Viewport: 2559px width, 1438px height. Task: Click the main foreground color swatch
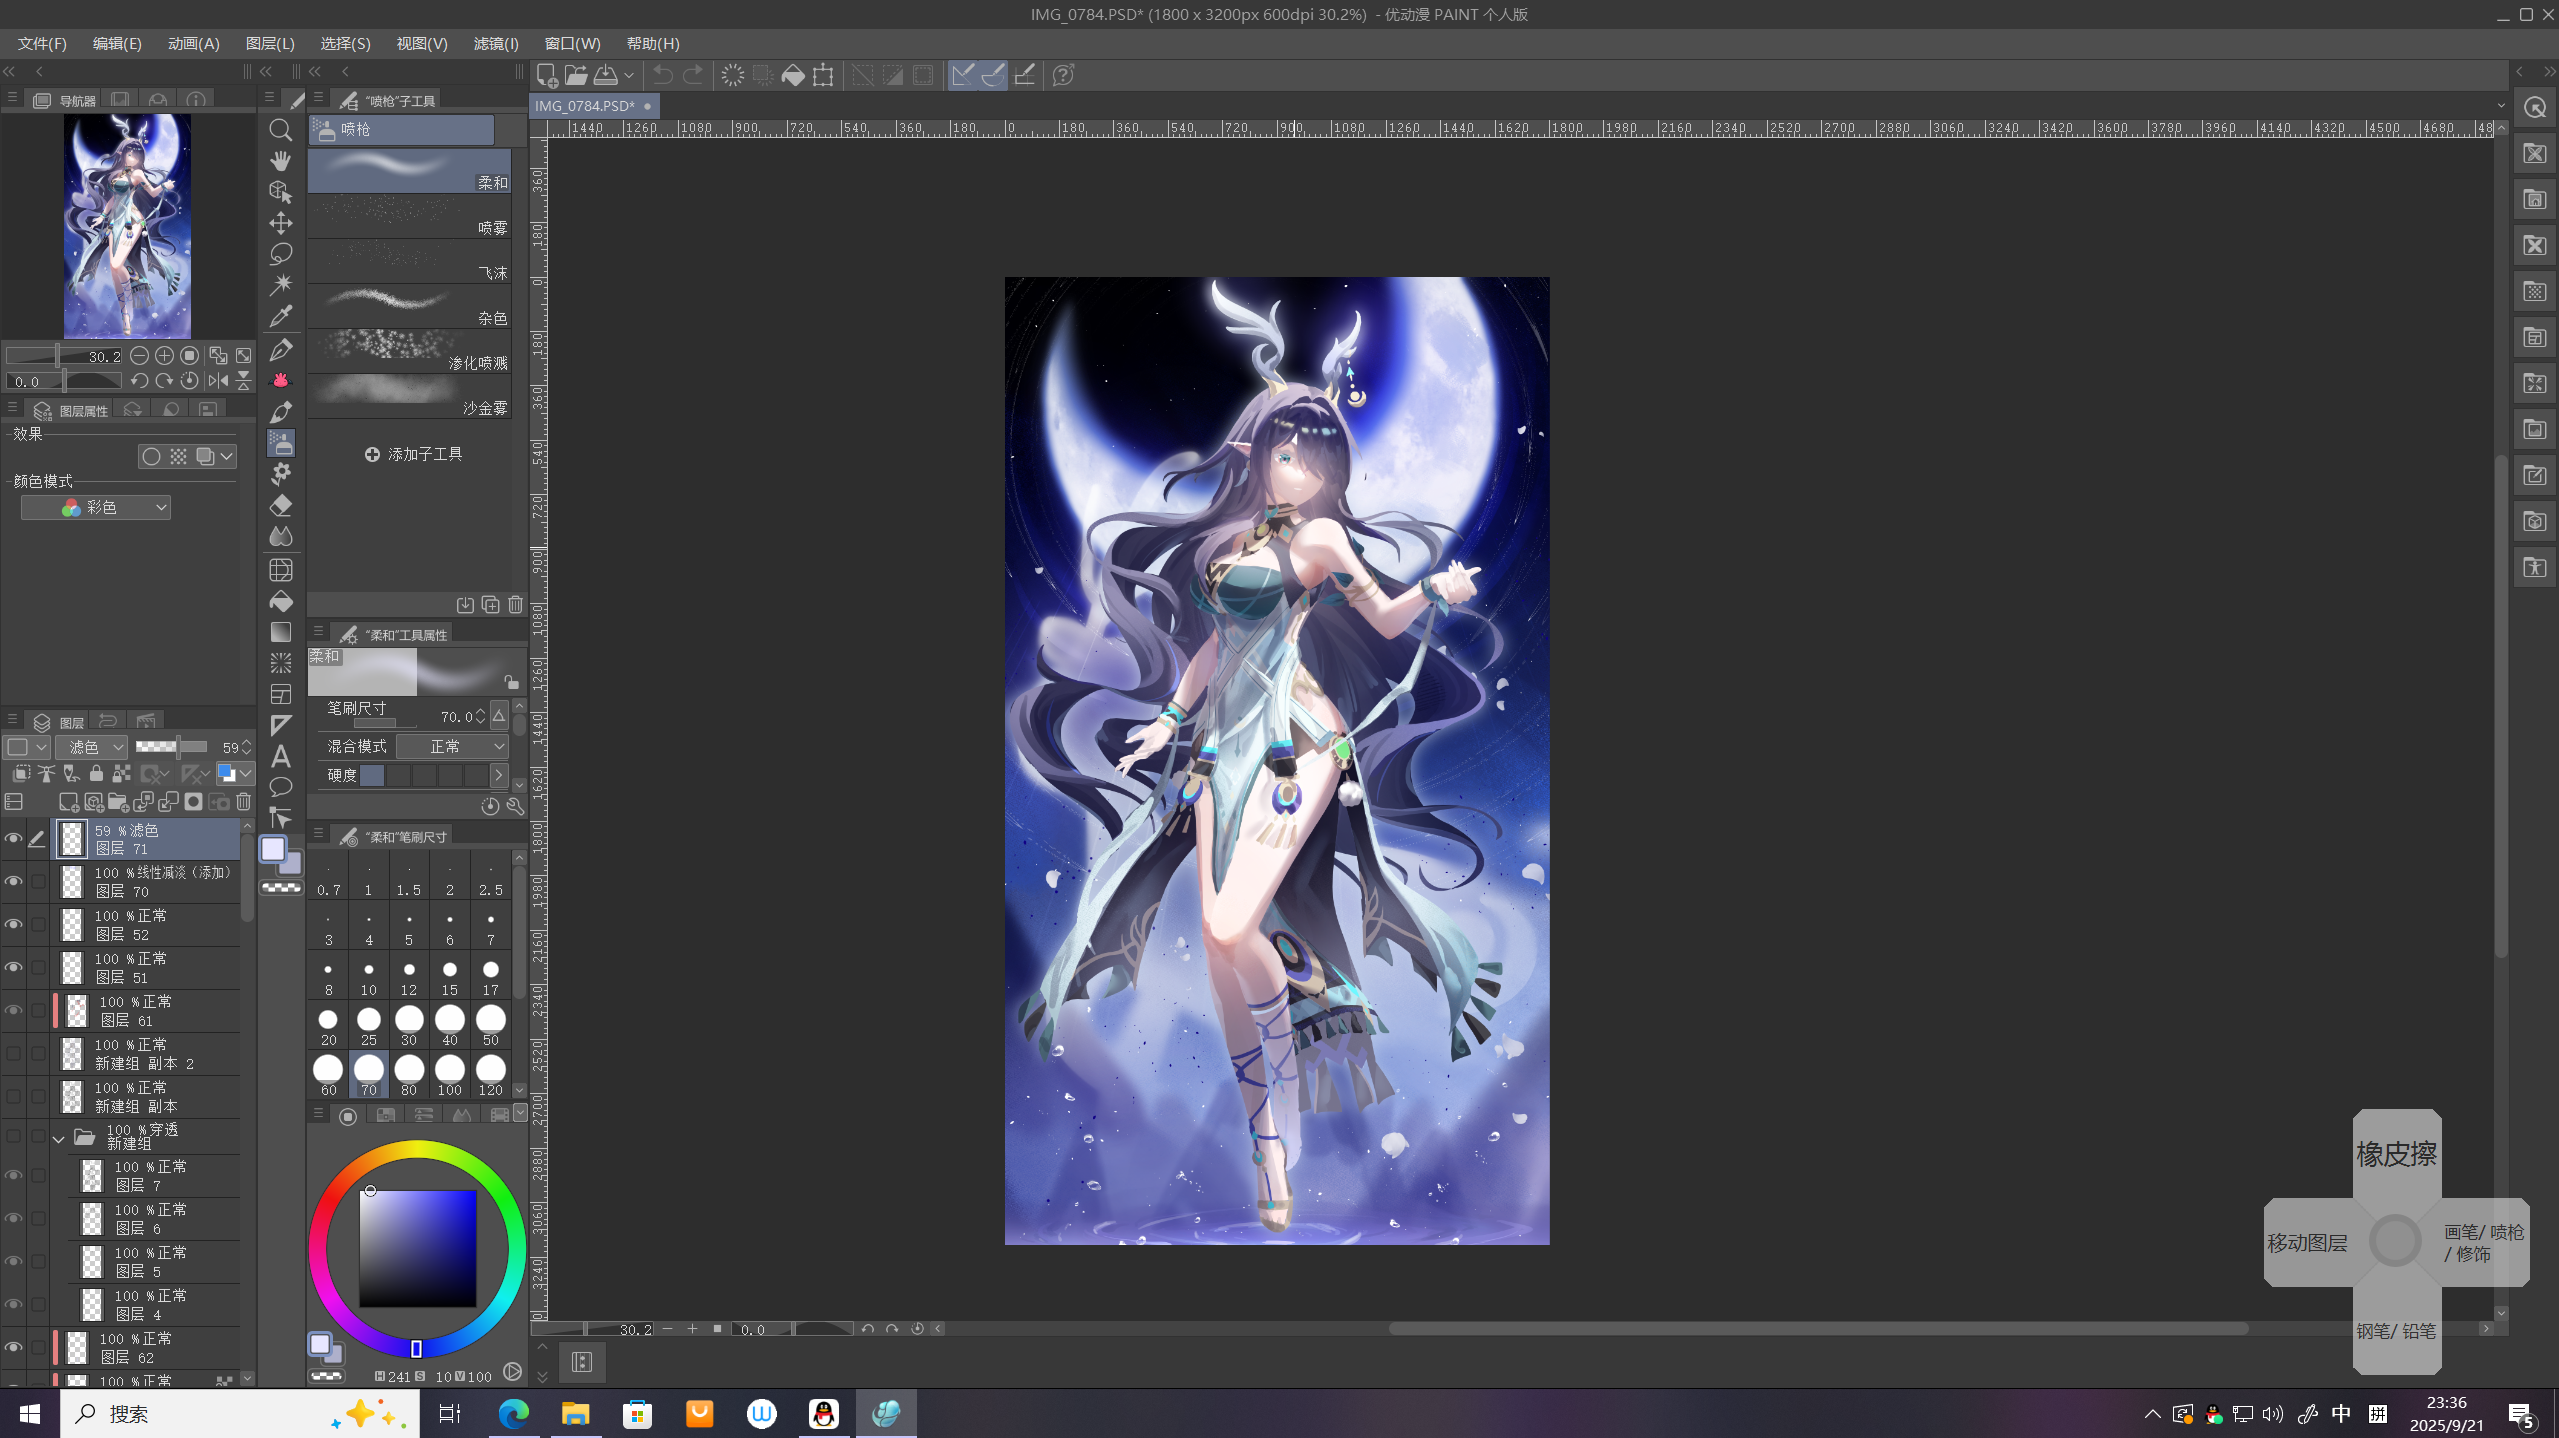(273, 849)
